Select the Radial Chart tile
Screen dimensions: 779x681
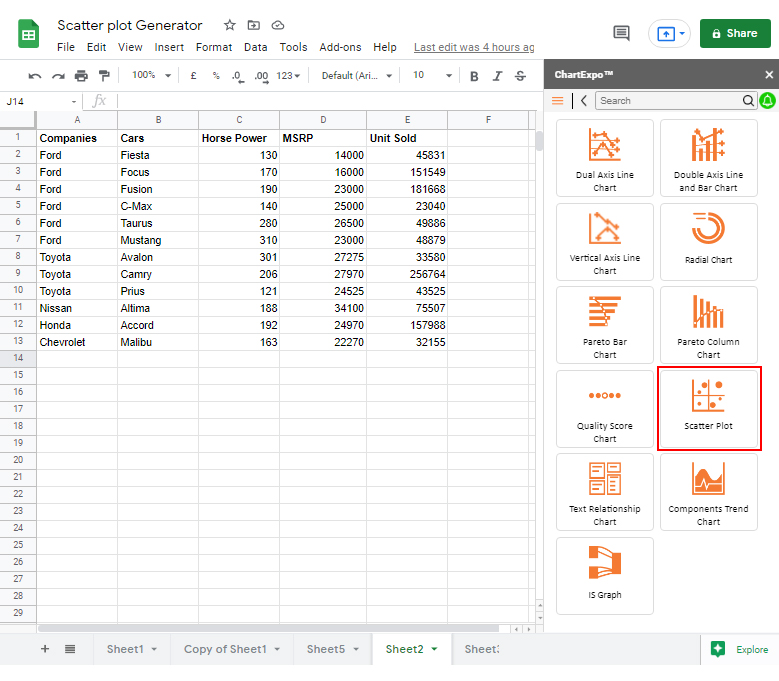point(708,242)
